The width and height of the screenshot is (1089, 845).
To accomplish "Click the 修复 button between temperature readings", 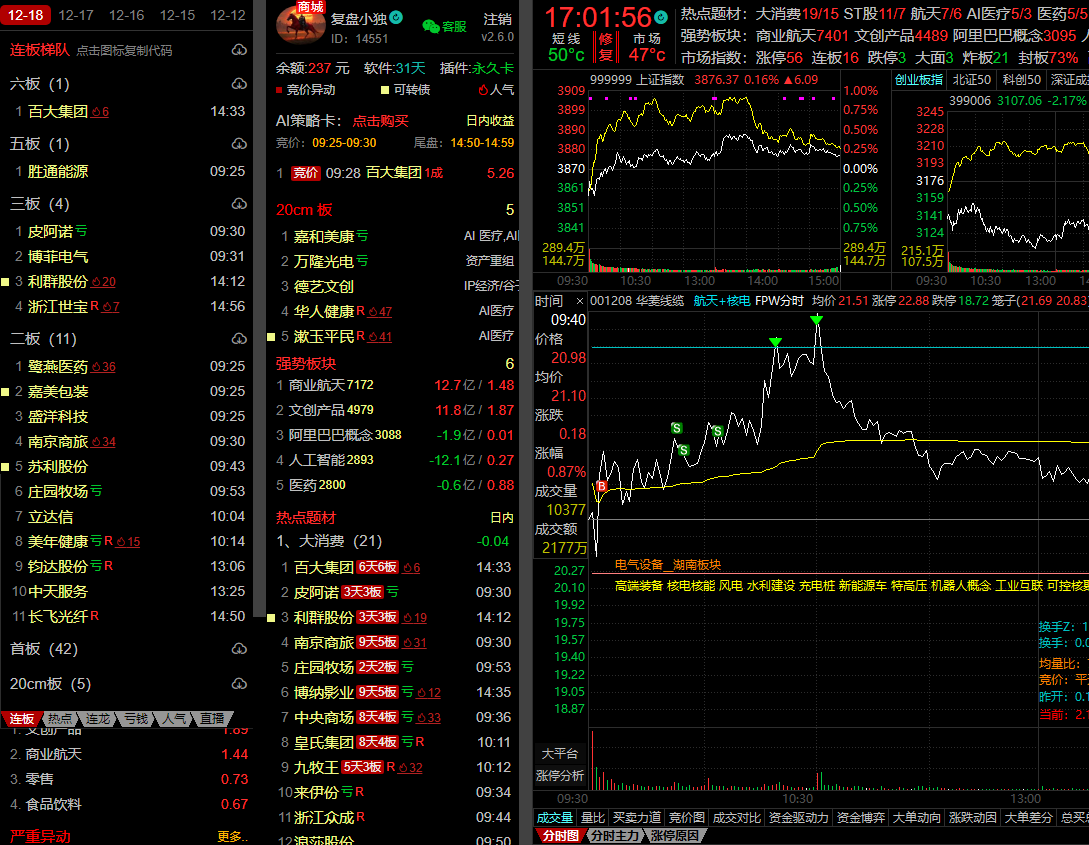I will (606, 46).
